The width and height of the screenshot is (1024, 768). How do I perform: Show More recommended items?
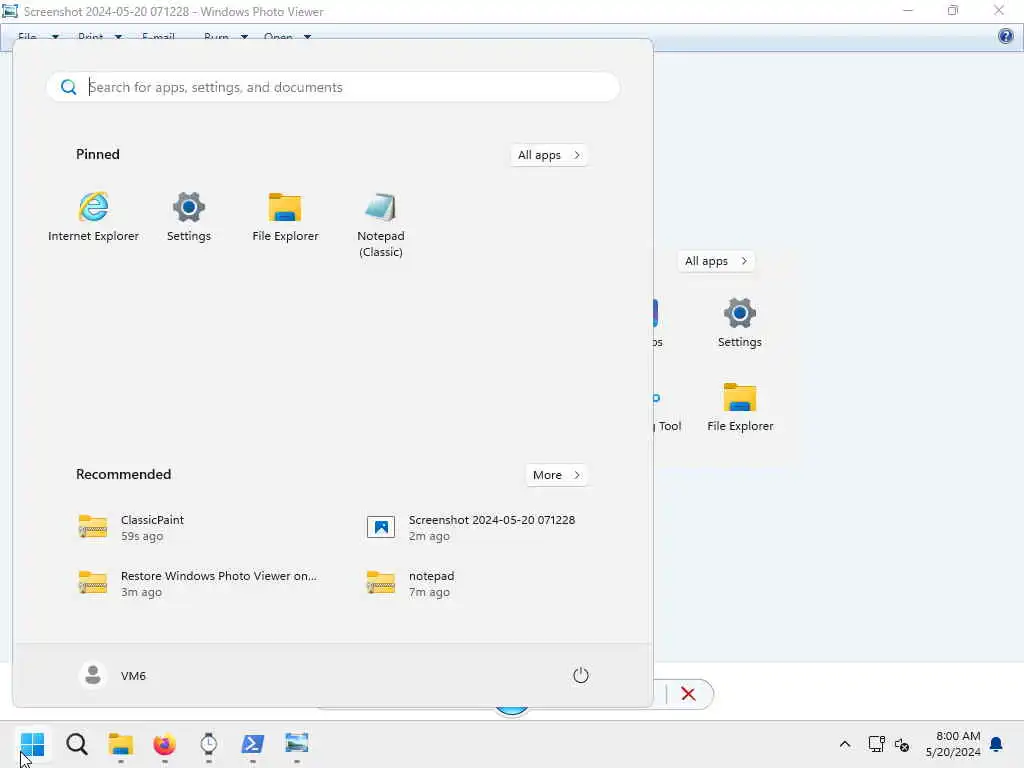point(556,475)
